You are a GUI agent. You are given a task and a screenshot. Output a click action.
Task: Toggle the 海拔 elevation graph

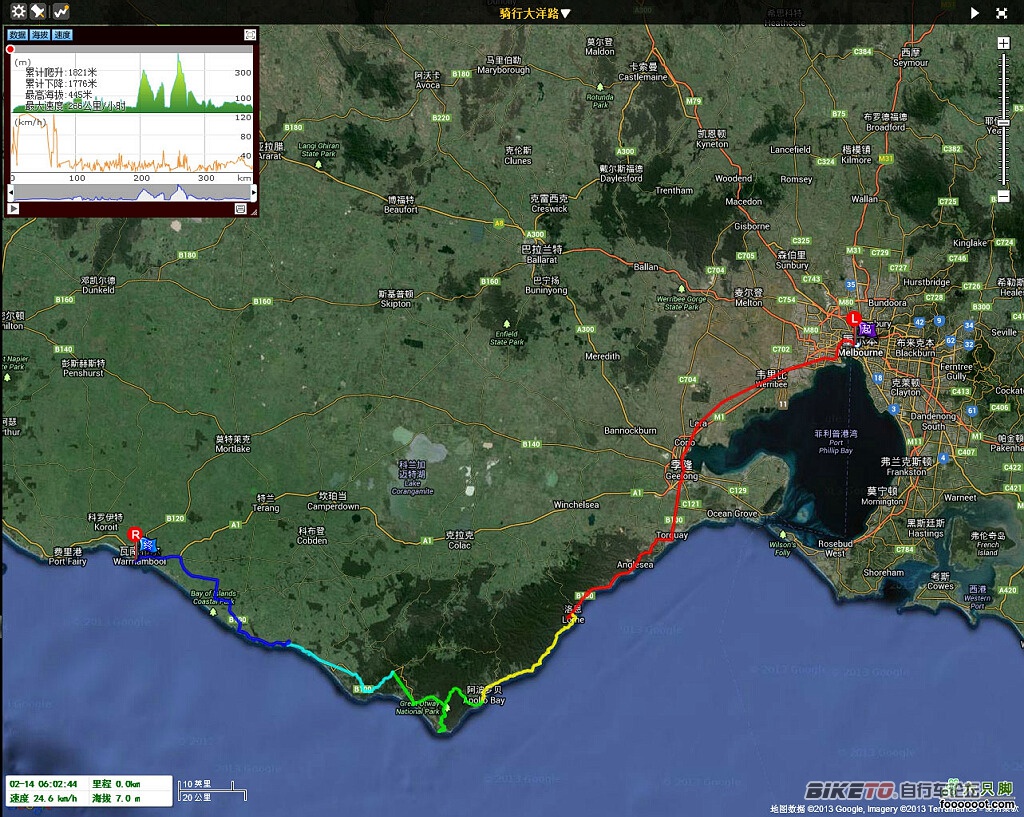[39, 35]
